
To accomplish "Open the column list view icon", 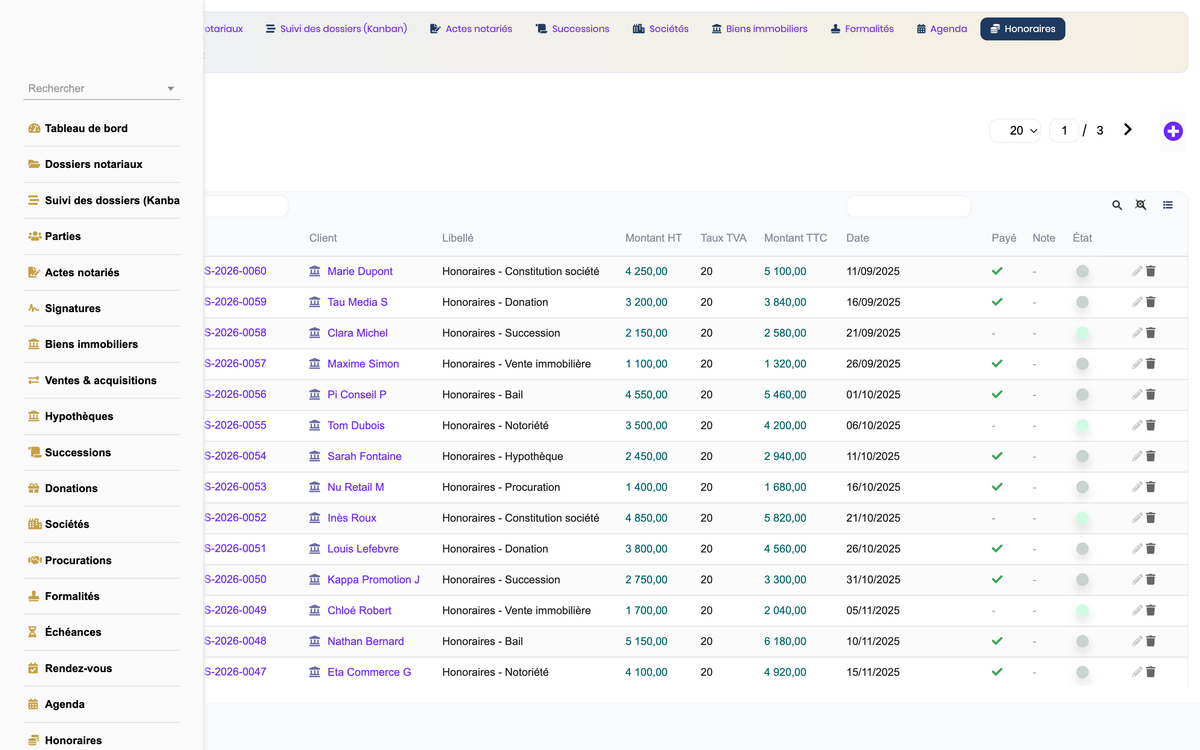I will click(x=1168, y=205).
